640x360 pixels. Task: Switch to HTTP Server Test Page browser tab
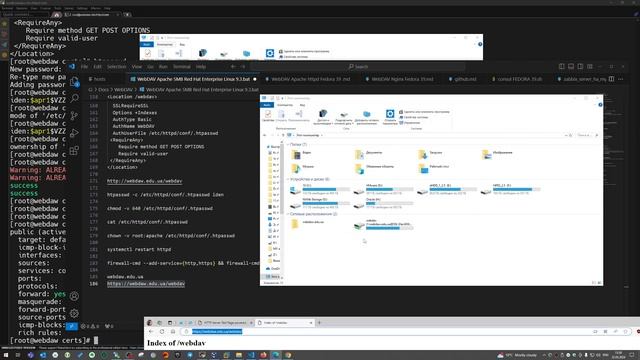click(225, 322)
